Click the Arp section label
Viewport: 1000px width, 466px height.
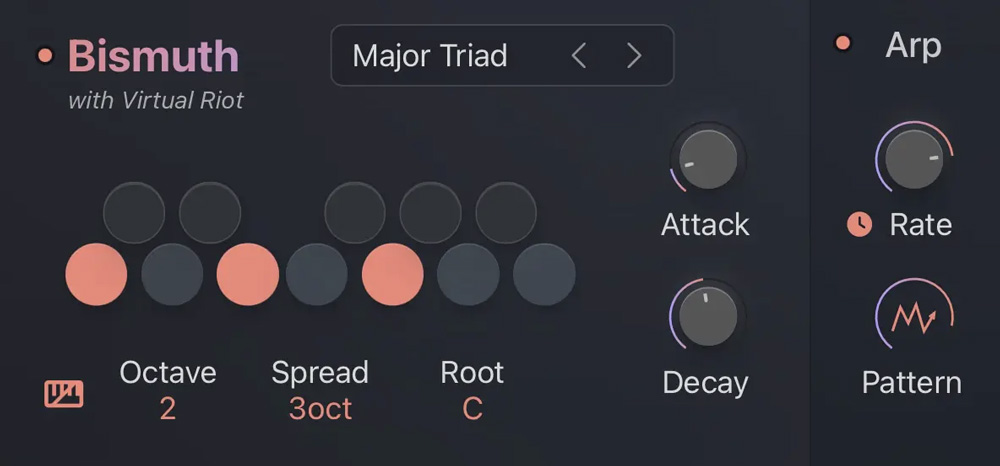click(x=913, y=45)
